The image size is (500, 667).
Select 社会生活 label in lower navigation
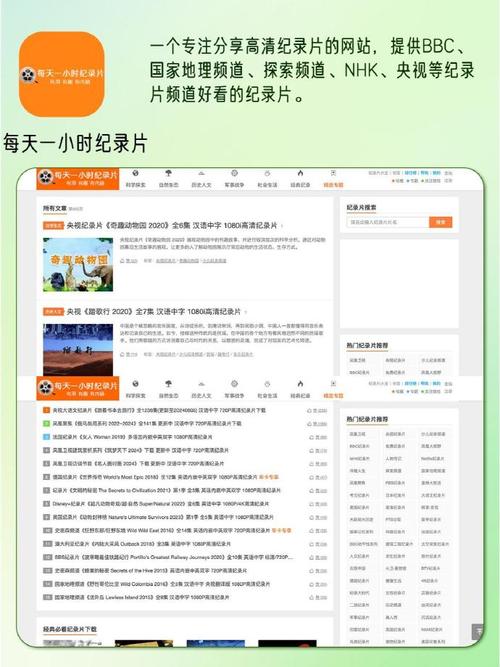(267, 396)
